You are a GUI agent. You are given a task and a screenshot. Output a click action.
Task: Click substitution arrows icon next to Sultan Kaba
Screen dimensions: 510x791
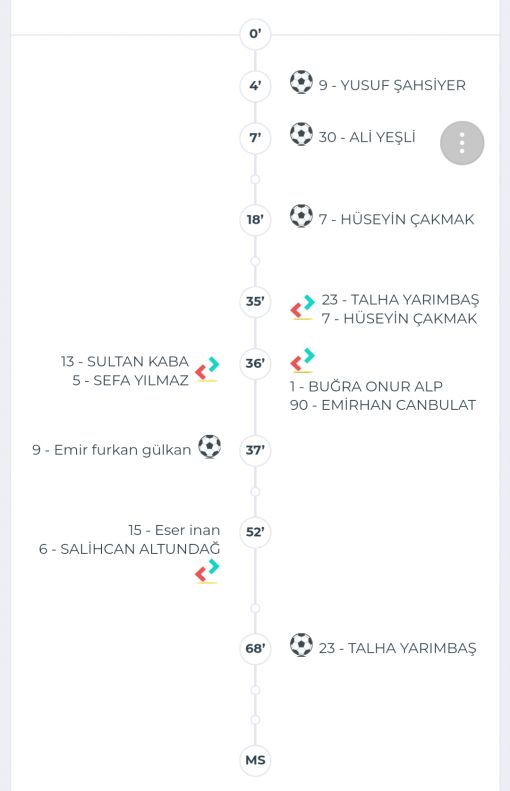207,369
